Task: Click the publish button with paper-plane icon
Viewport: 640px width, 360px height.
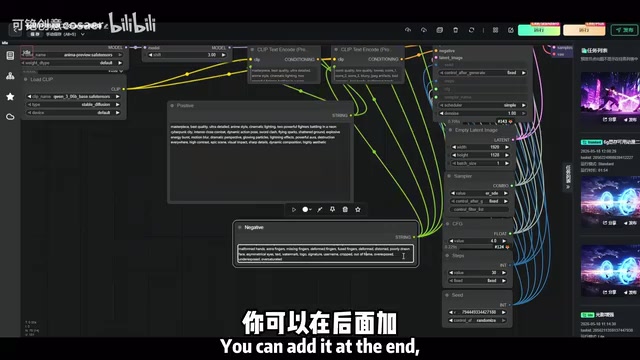Action: 624,30
